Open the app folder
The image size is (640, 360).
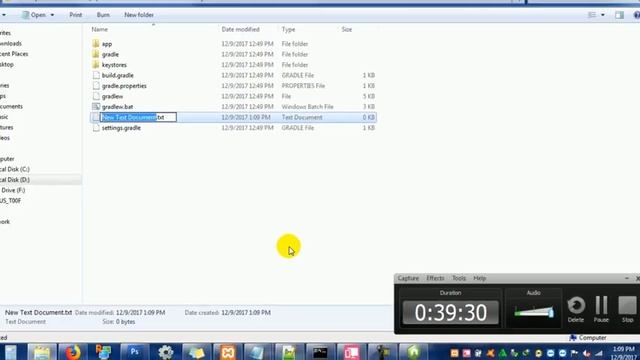(107, 44)
